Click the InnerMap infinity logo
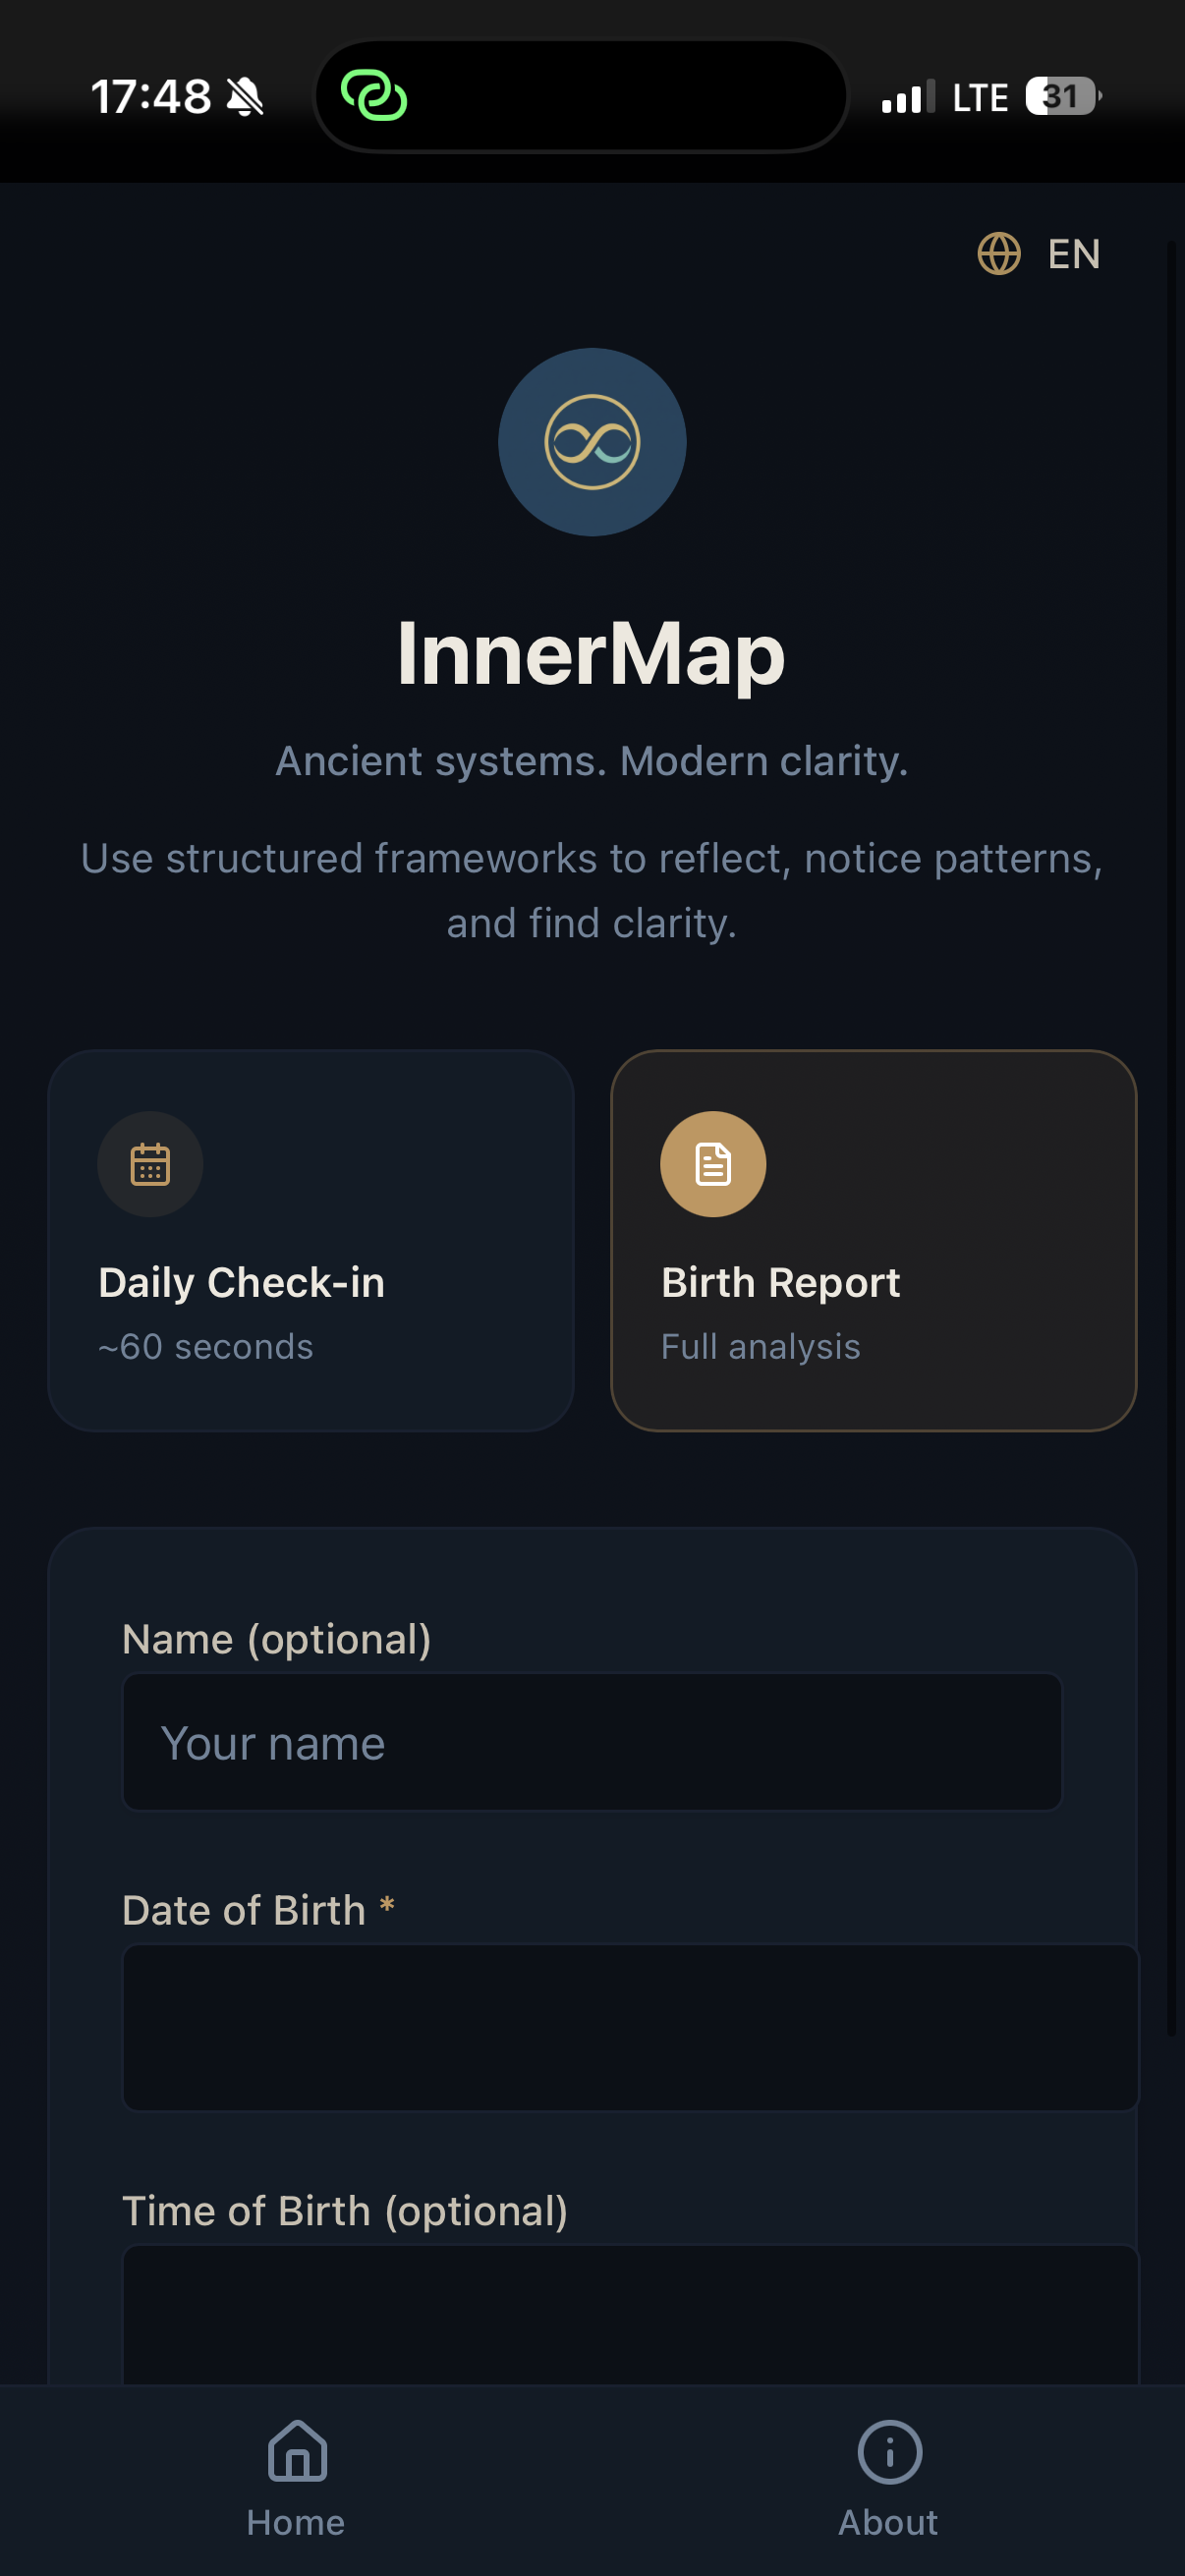This screenshot has width=1185, height=2576. pyautogui.click(x=592, y=440)
